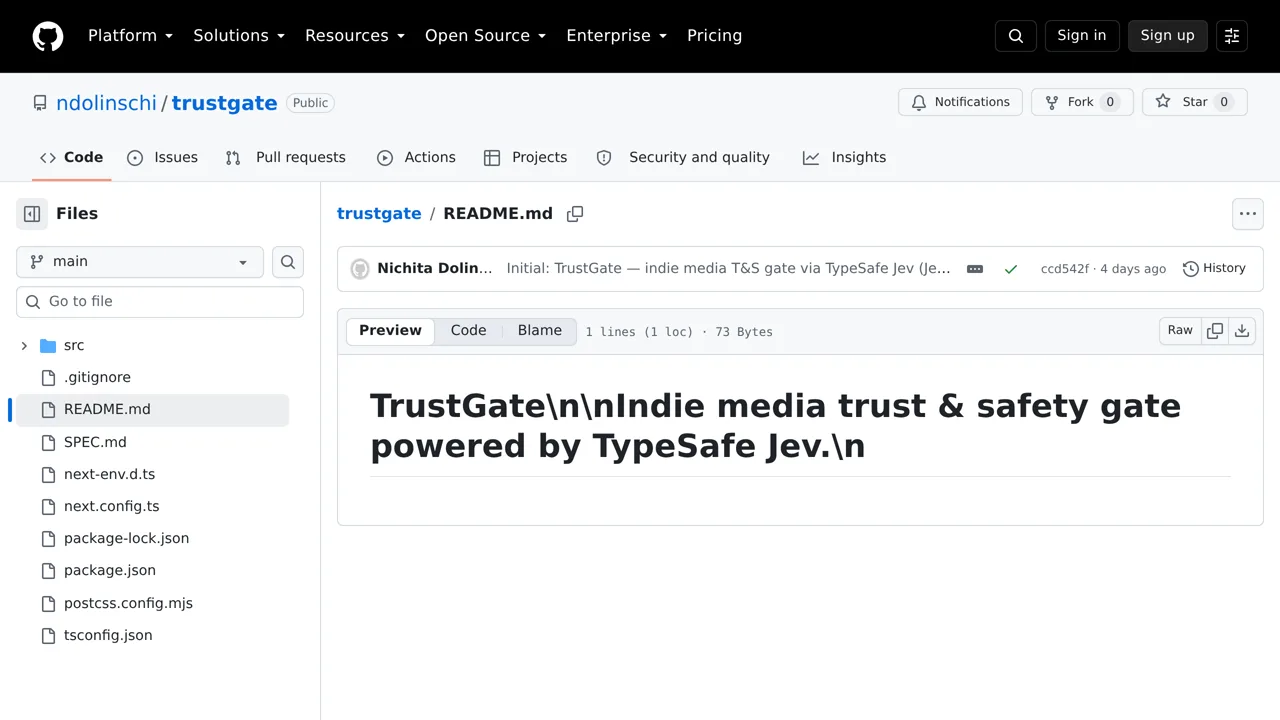This screenshot has height=720, width=1280.
Task: Open the search magnifier in header
Action: pos(1016,36)
